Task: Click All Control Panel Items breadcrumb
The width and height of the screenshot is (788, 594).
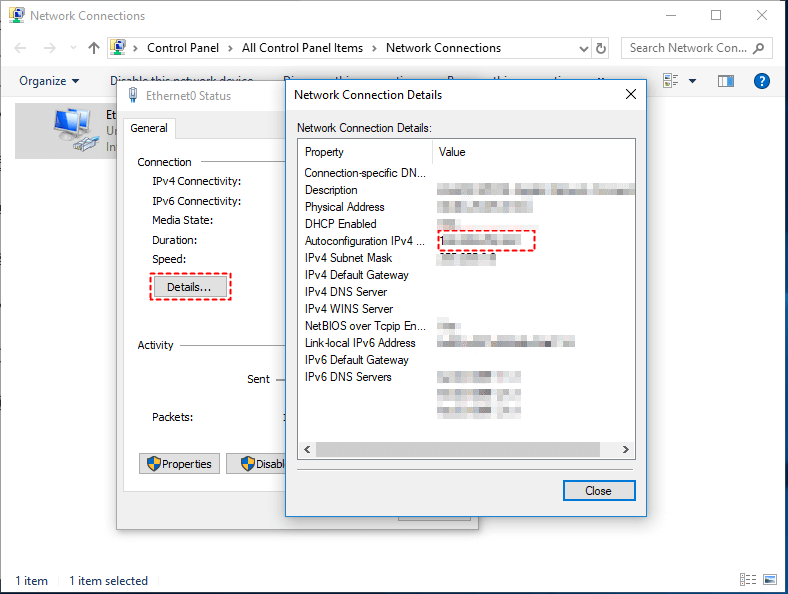Action: (x=302, y=48)
